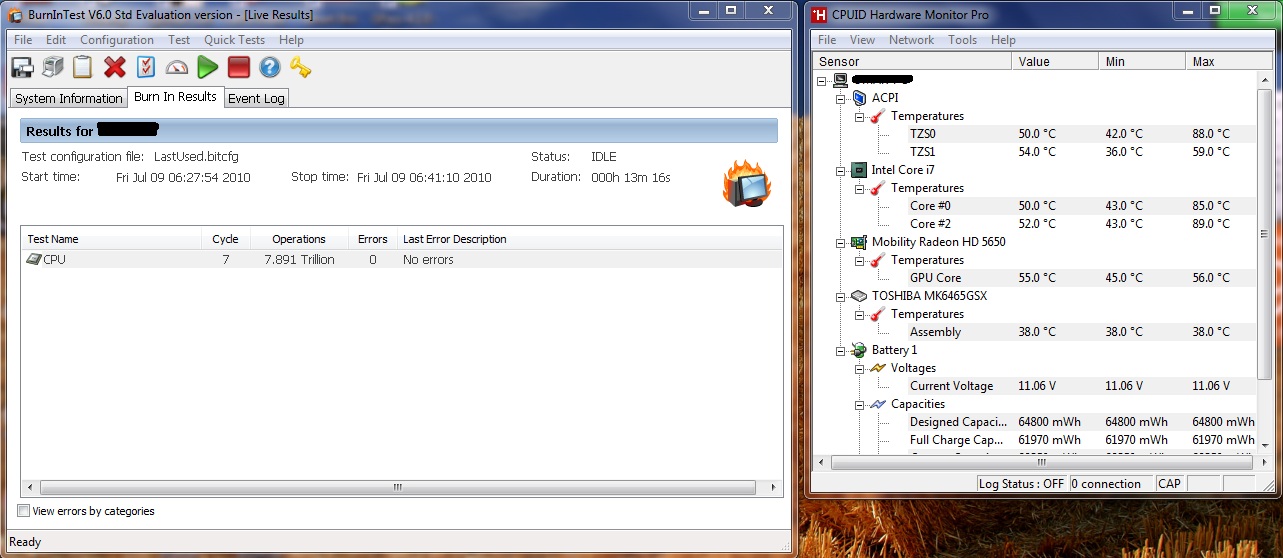Screen dimensions: 1283x558
Task: Collapse Temperatures under ACPI
Action: (x=859, y=116)
